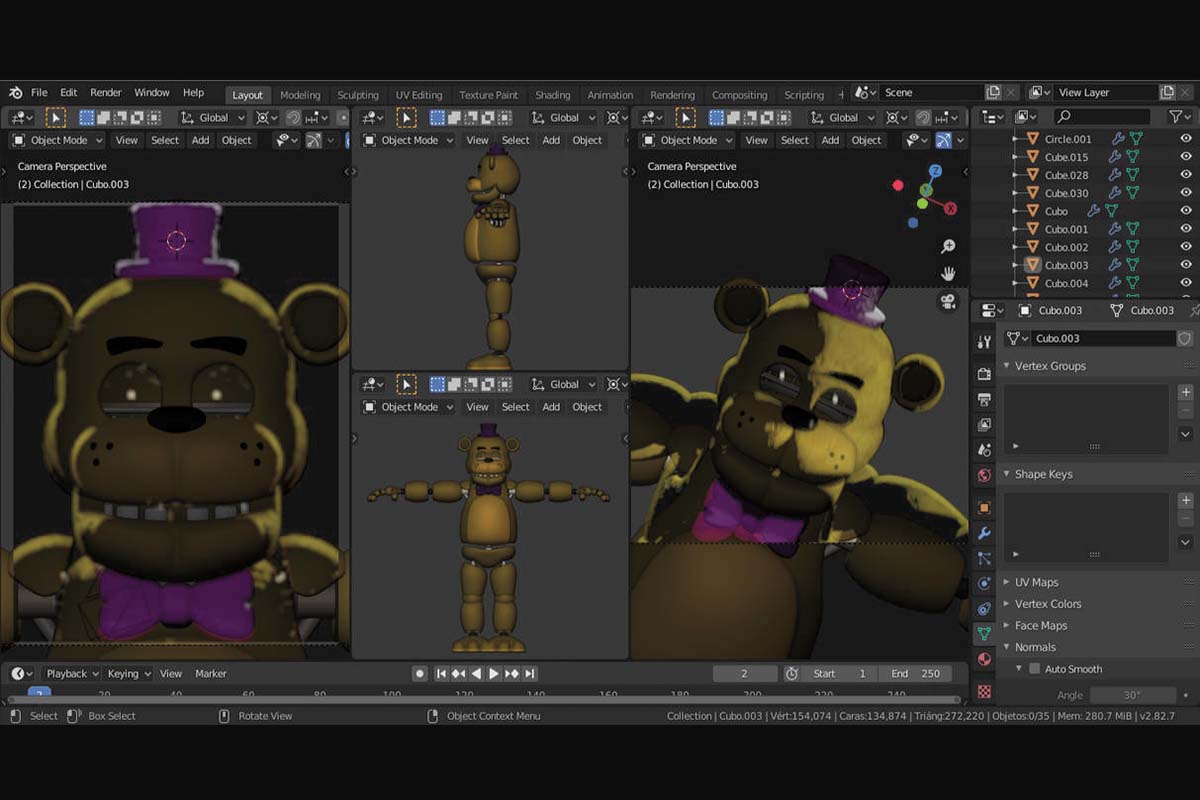
Task: Enable the Auto Smooth checkbox
Action: point(1034,669)
